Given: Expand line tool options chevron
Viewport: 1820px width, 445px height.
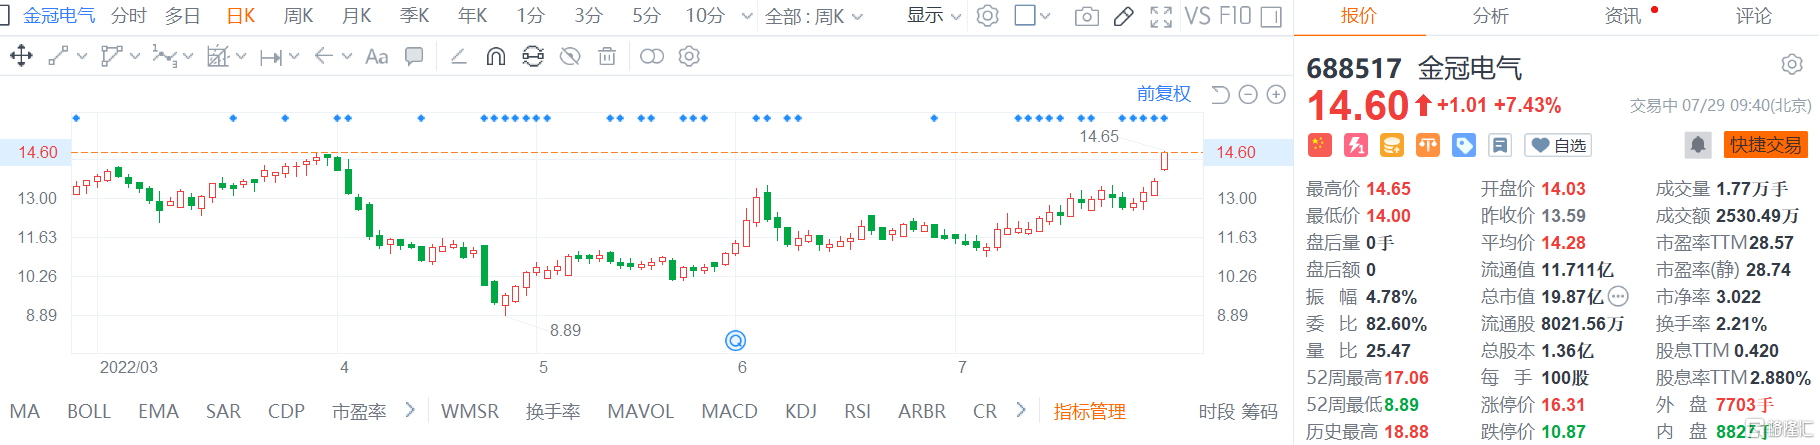Looking at the screenshot, I should pos(82,57).
